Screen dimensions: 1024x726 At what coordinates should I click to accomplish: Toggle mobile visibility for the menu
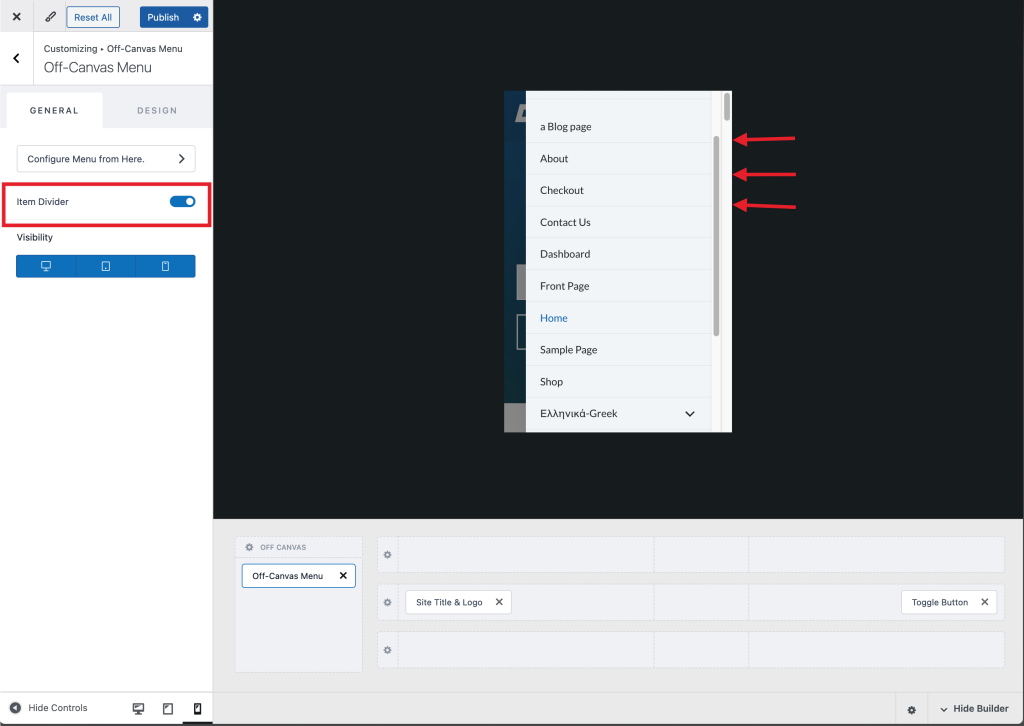[165, 266]
